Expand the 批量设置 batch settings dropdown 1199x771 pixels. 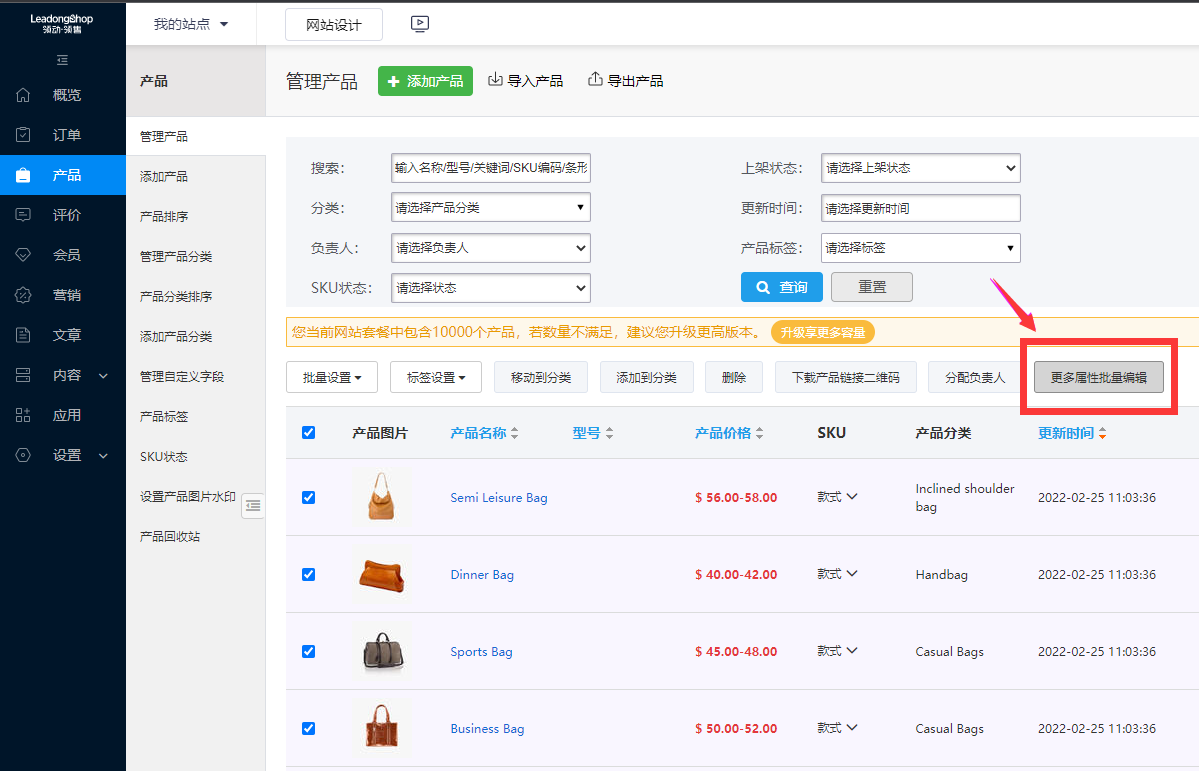(331, 377)
